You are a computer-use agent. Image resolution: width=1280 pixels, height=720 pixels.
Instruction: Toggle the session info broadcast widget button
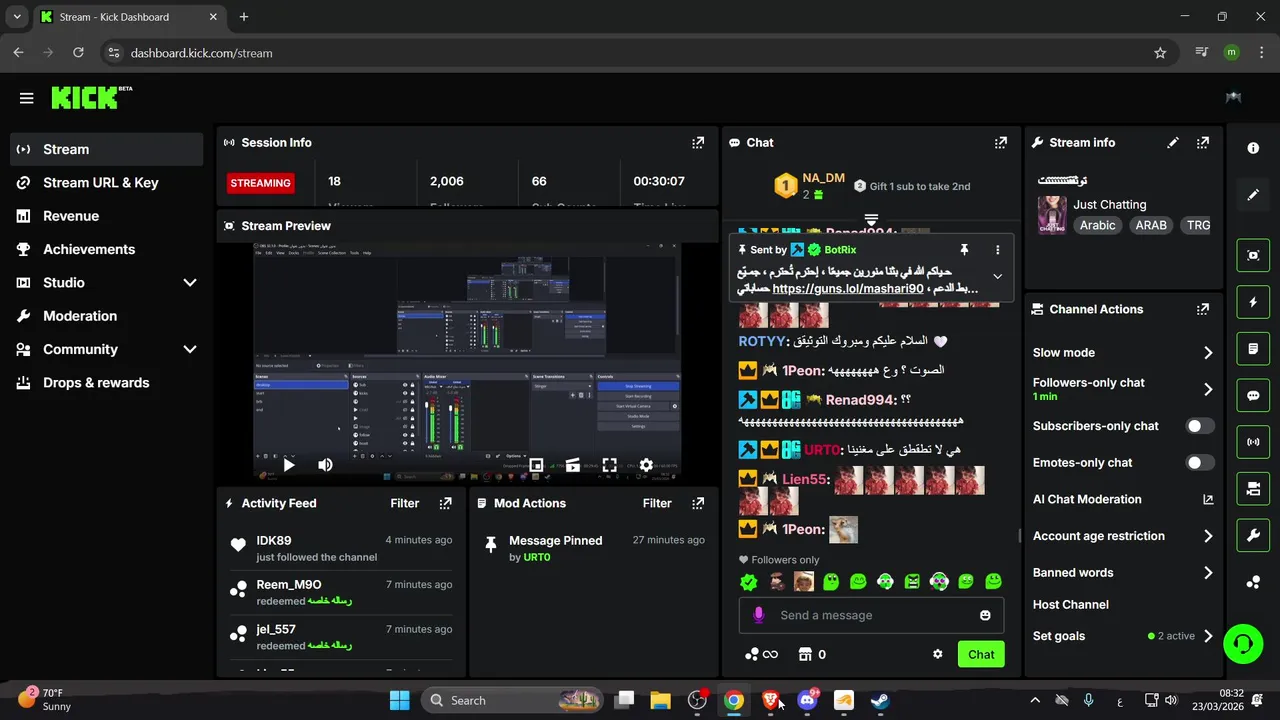(x=1253, y=442)
